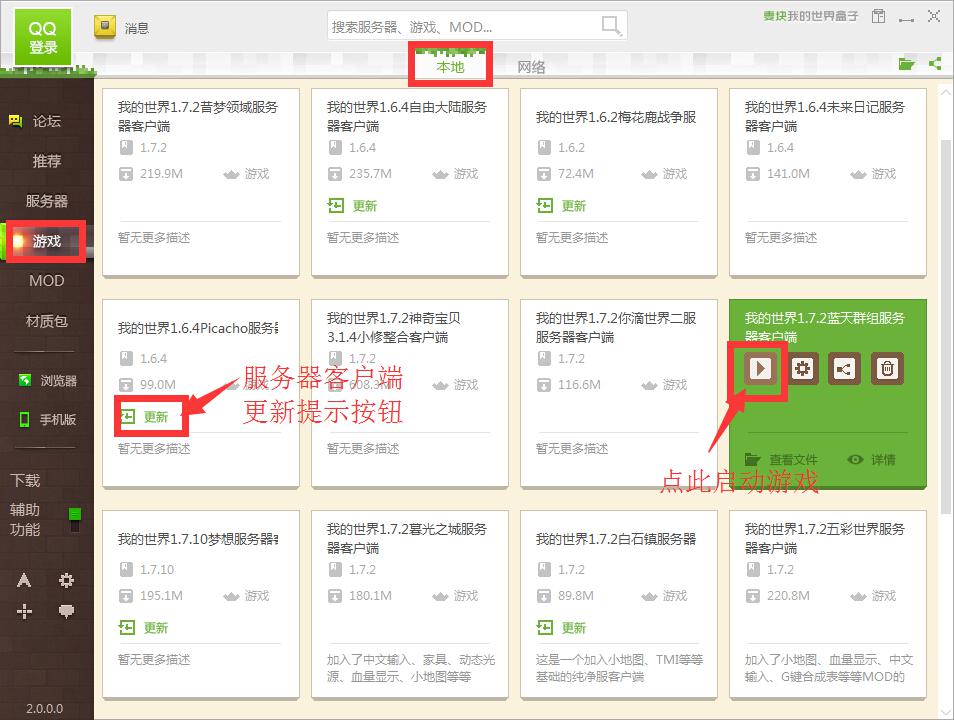The image size is (954, 720).
Task: Open the 推荐 sidebar item
Action: tap(47, 161)
